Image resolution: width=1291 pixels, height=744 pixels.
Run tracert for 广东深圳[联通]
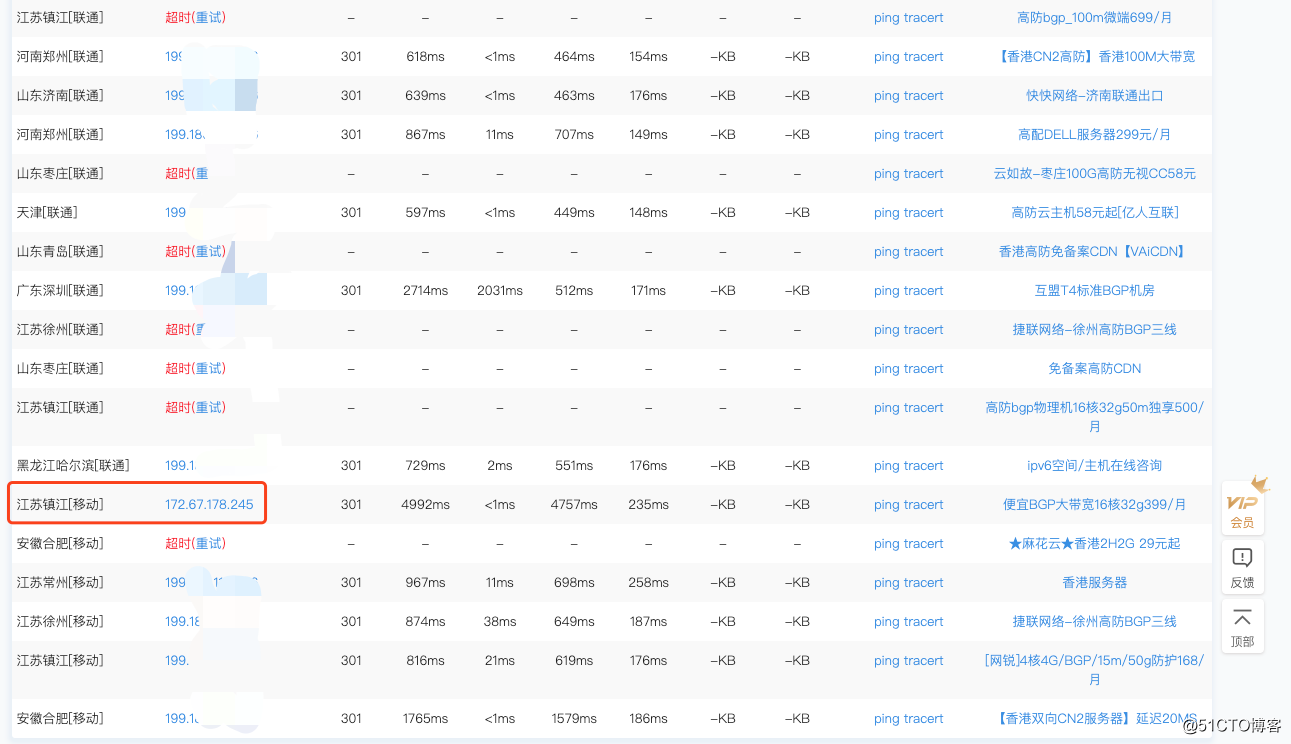(x=924, y=290)
